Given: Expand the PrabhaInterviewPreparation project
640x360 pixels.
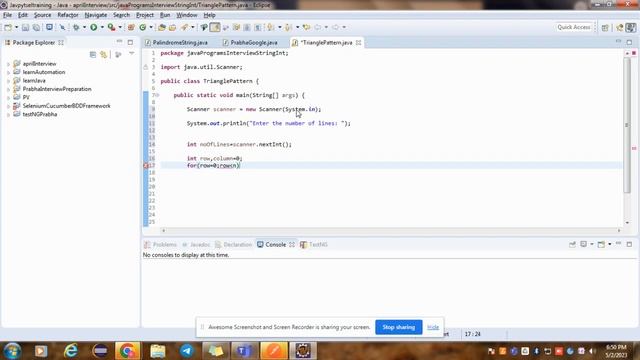Looking at the screenshot, I should click(x=8, y=89).
